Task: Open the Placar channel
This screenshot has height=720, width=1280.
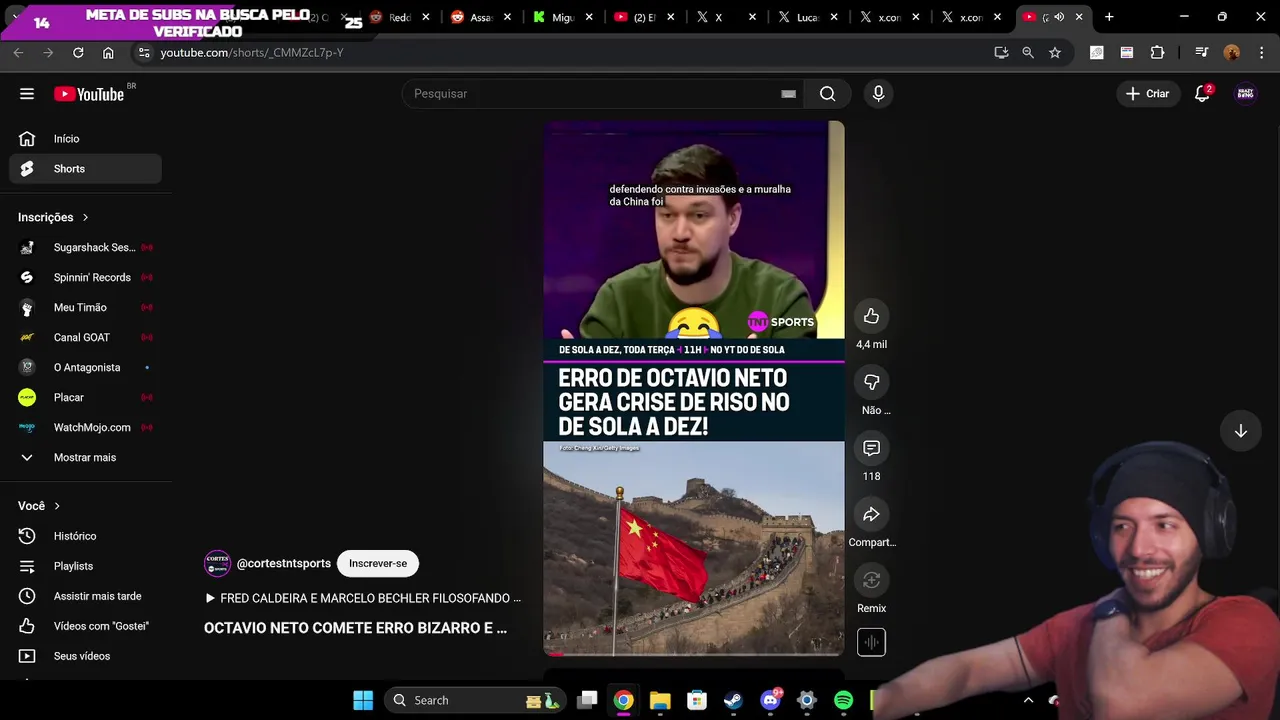Action: 85,397
